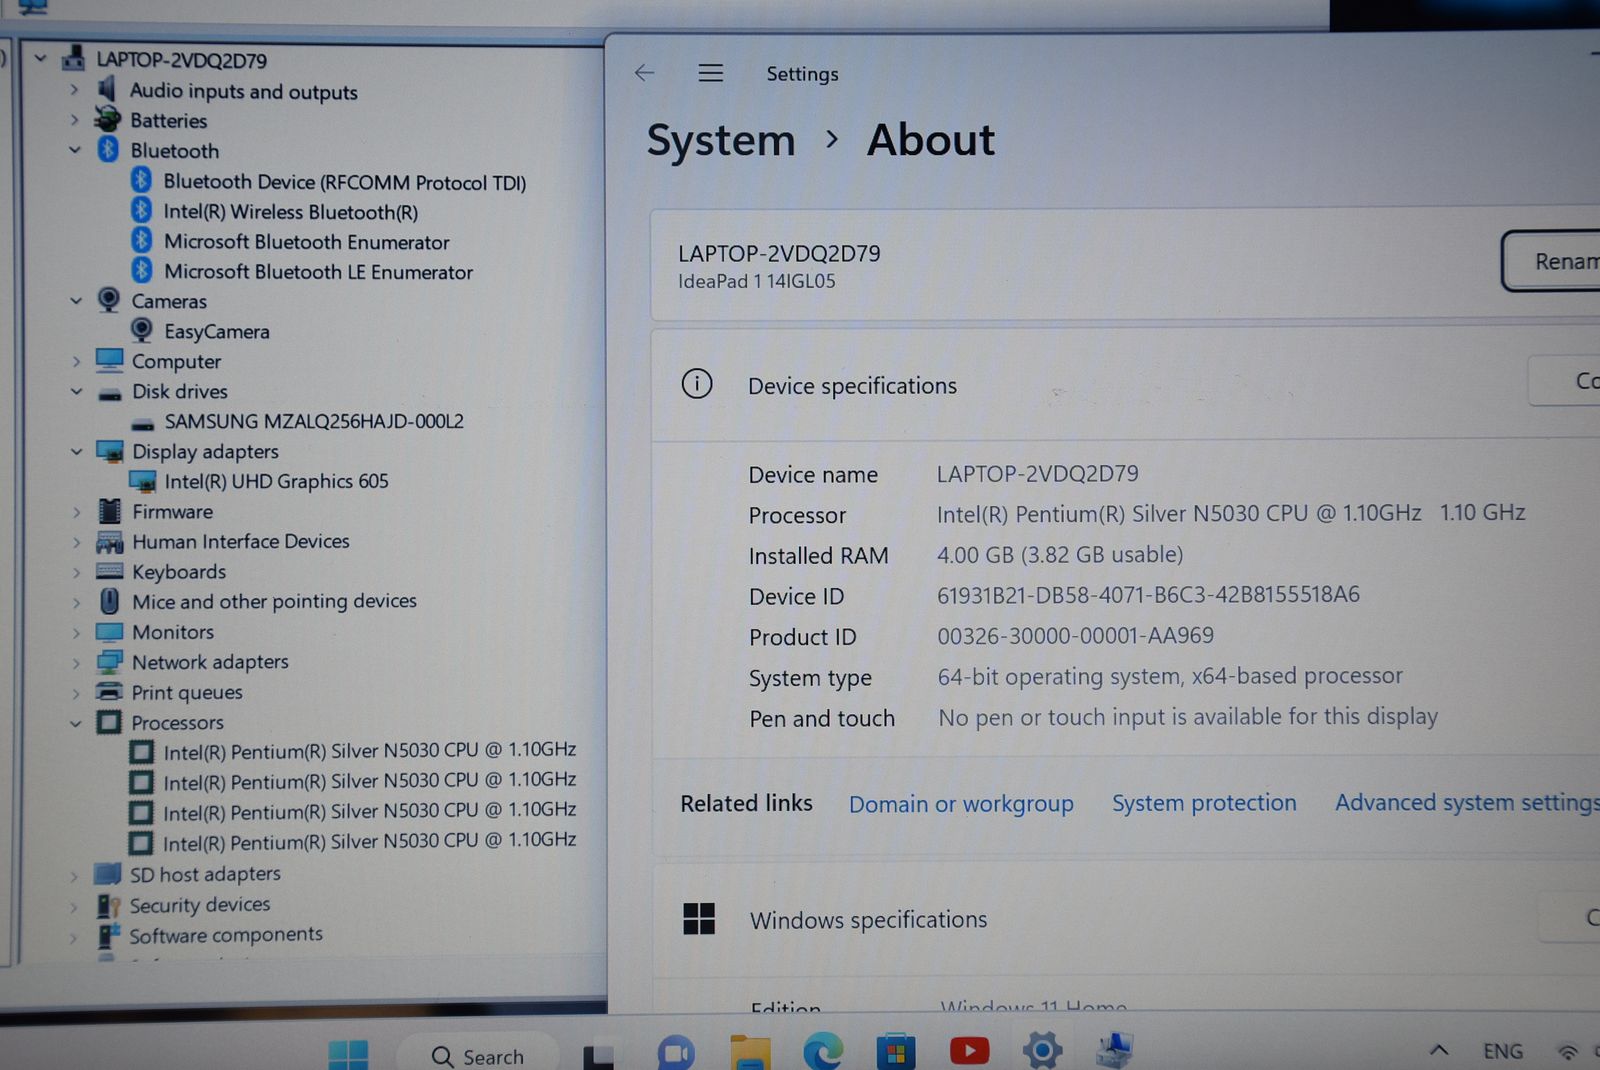
Task: Expand the Network adapters category
Action: click(76, 662)
